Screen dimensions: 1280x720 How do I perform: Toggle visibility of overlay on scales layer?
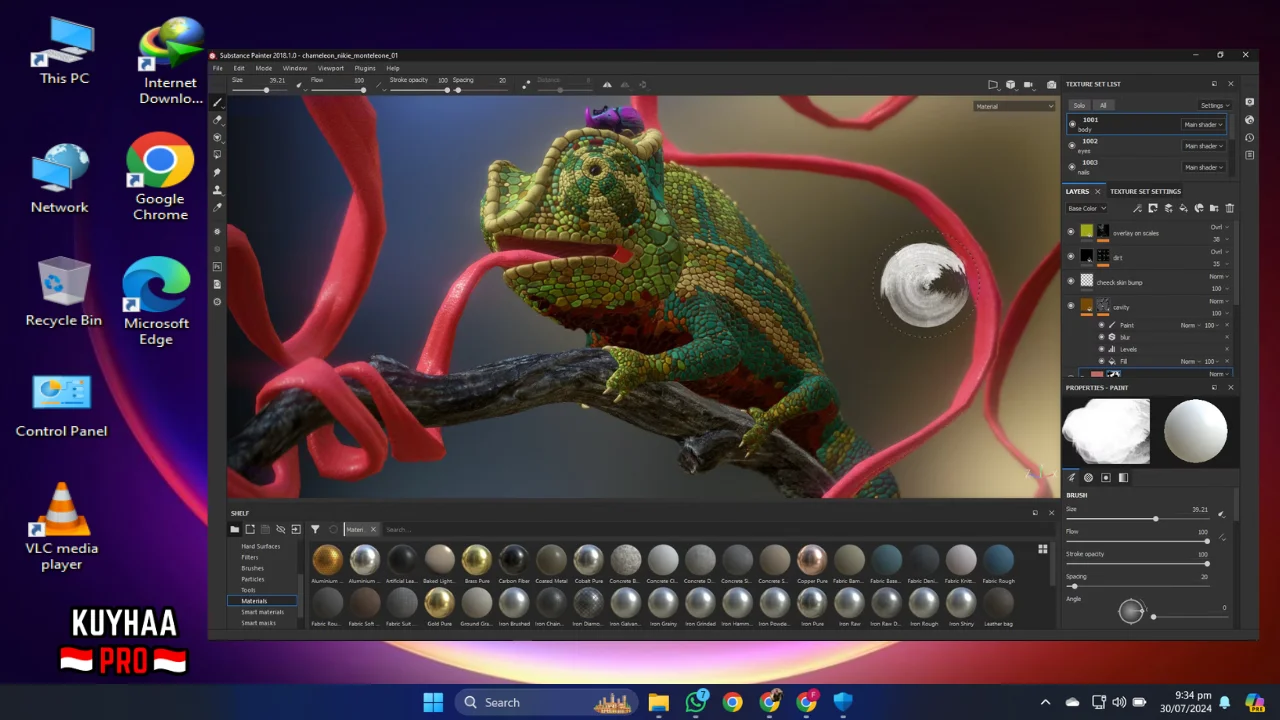(x=1071, y=232)
